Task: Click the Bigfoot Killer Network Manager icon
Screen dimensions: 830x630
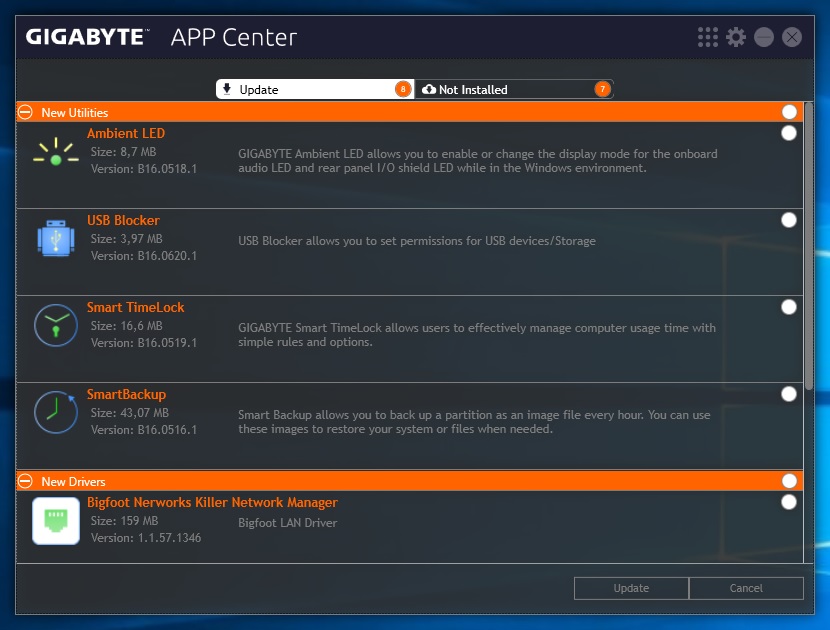Action: (56, 521)
